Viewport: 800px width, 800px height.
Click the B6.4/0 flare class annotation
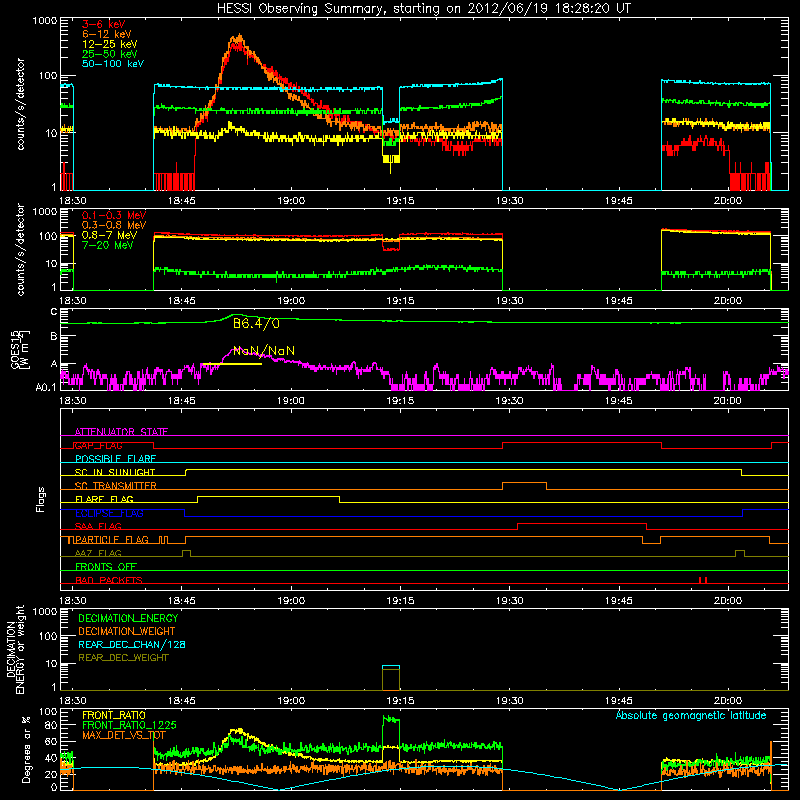256,323
